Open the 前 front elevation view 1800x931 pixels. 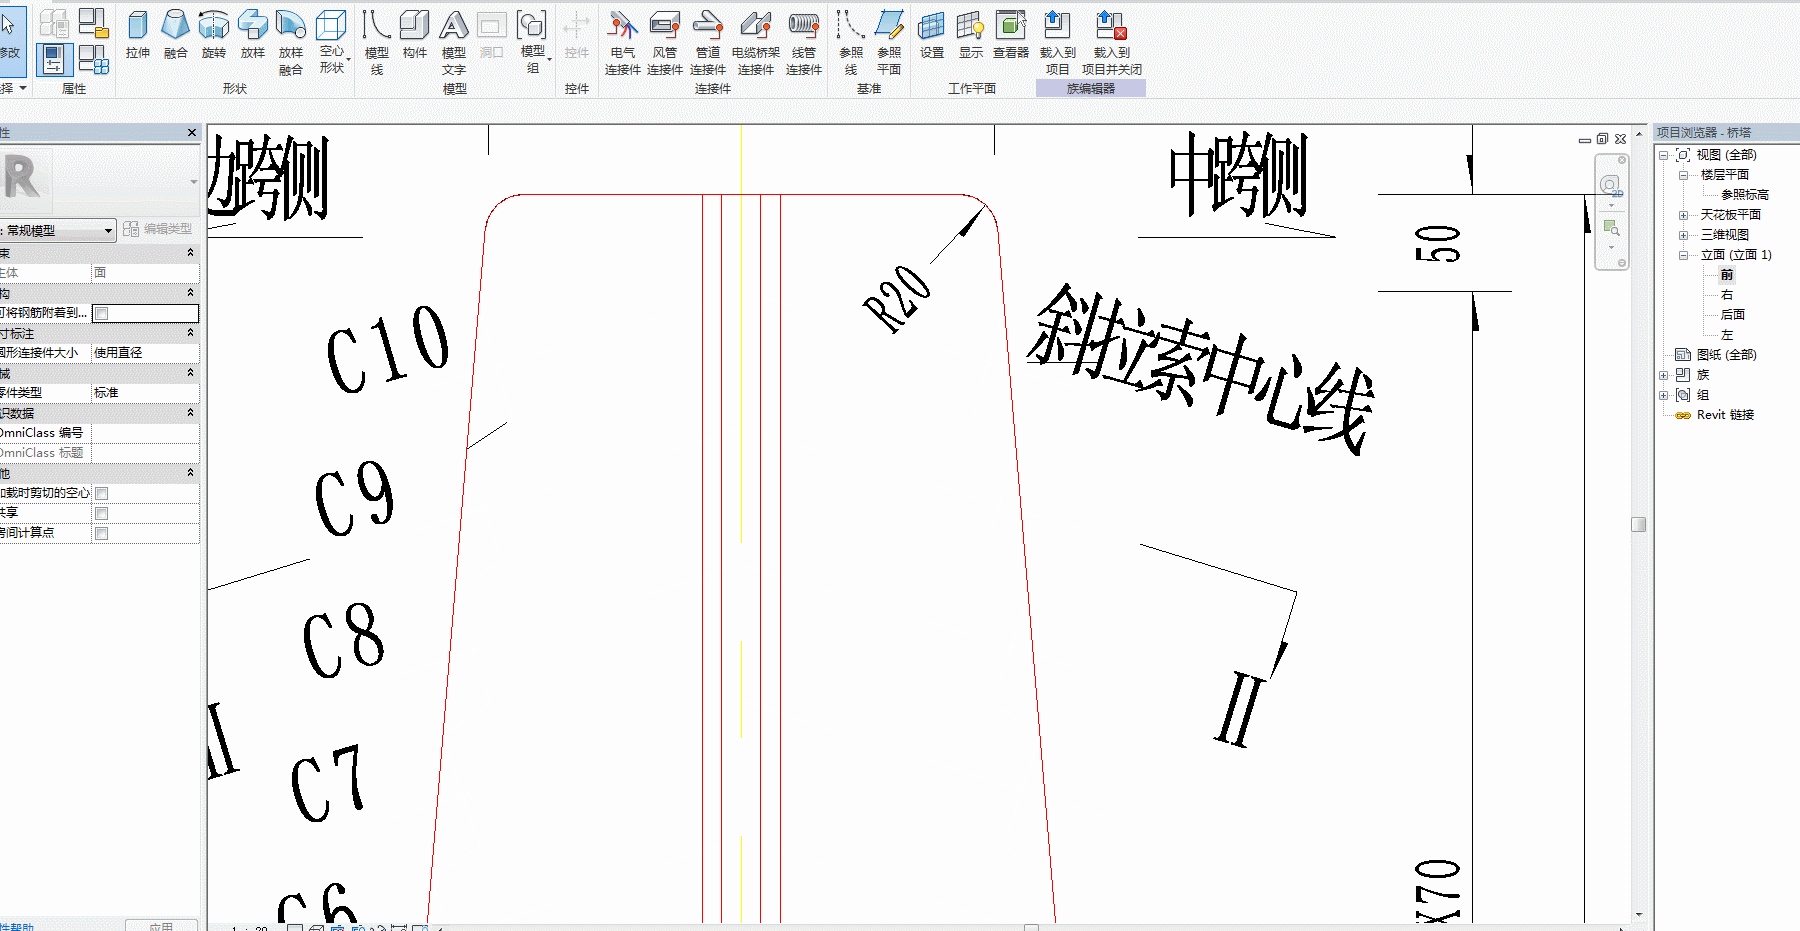[x=1727, y=275]
